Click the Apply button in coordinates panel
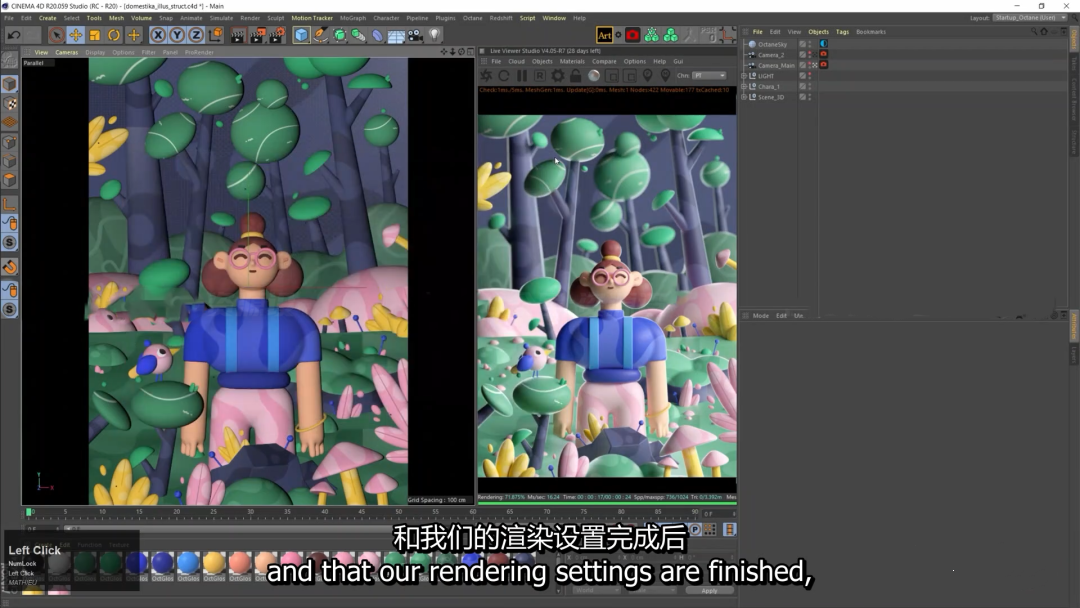 pos(709,591)
